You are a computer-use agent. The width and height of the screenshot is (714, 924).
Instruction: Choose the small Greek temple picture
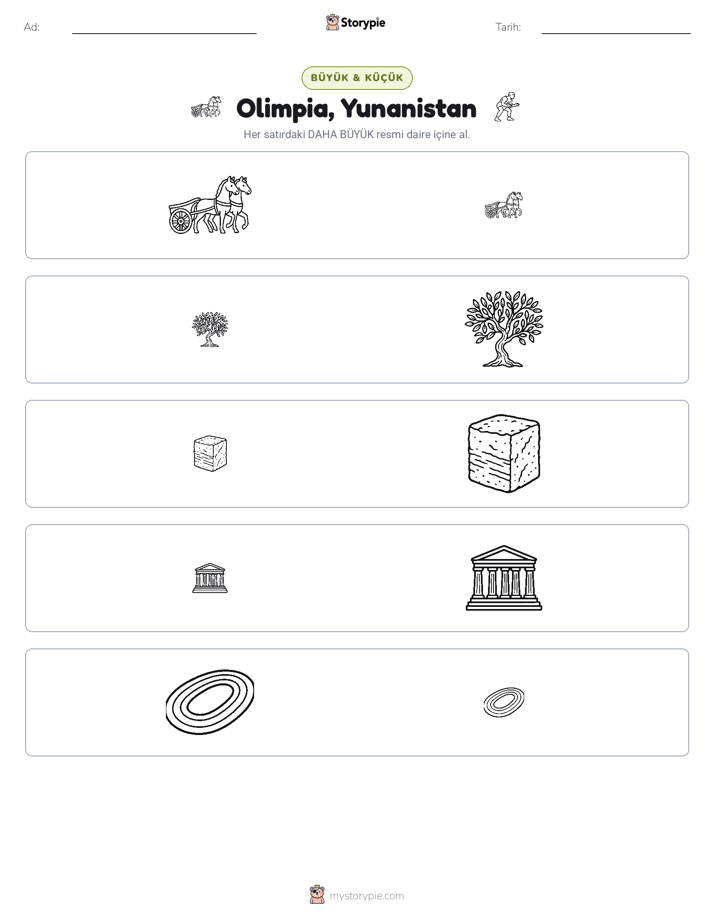[210, 578]
